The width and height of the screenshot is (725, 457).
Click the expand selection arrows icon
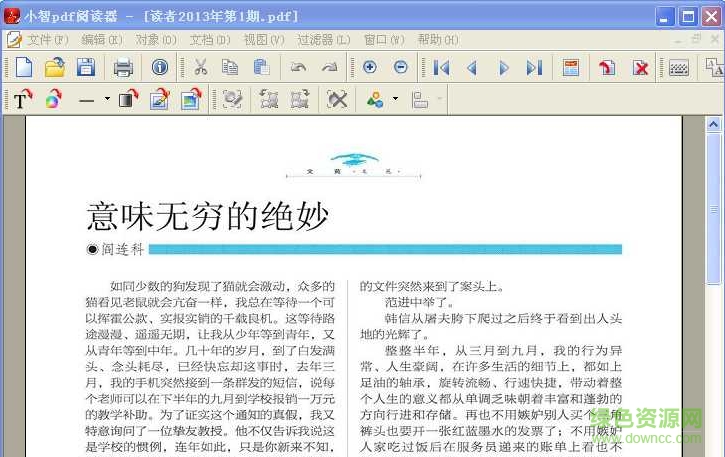click(x=300, y=99)
